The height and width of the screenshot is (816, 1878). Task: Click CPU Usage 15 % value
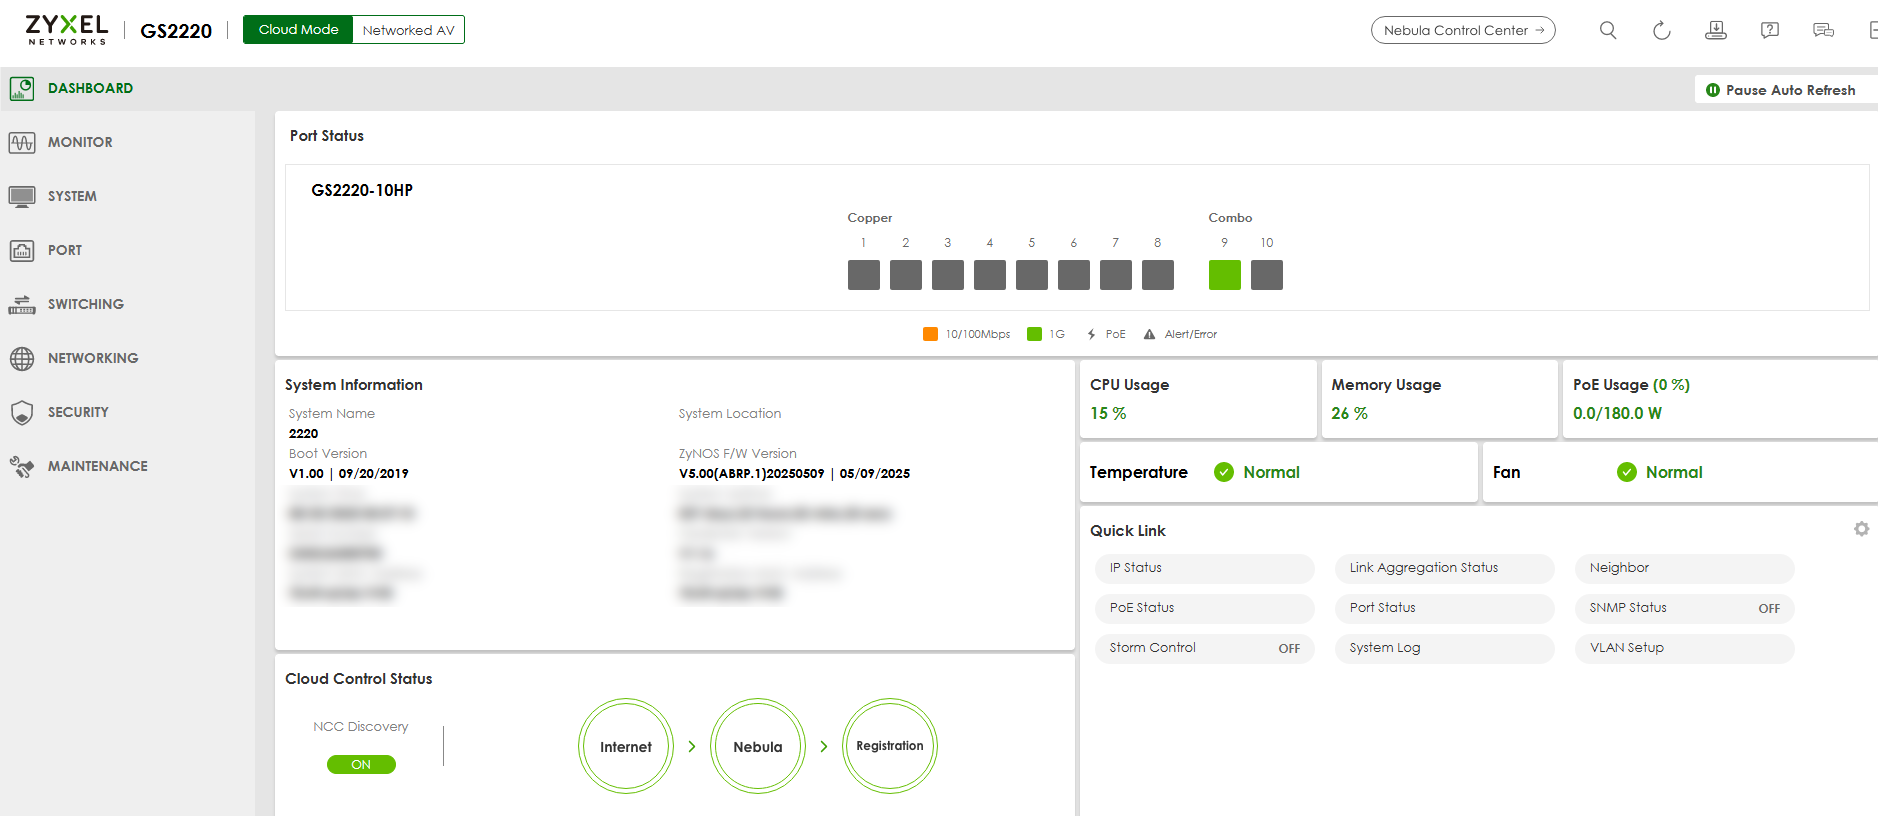click(1108, 413)
